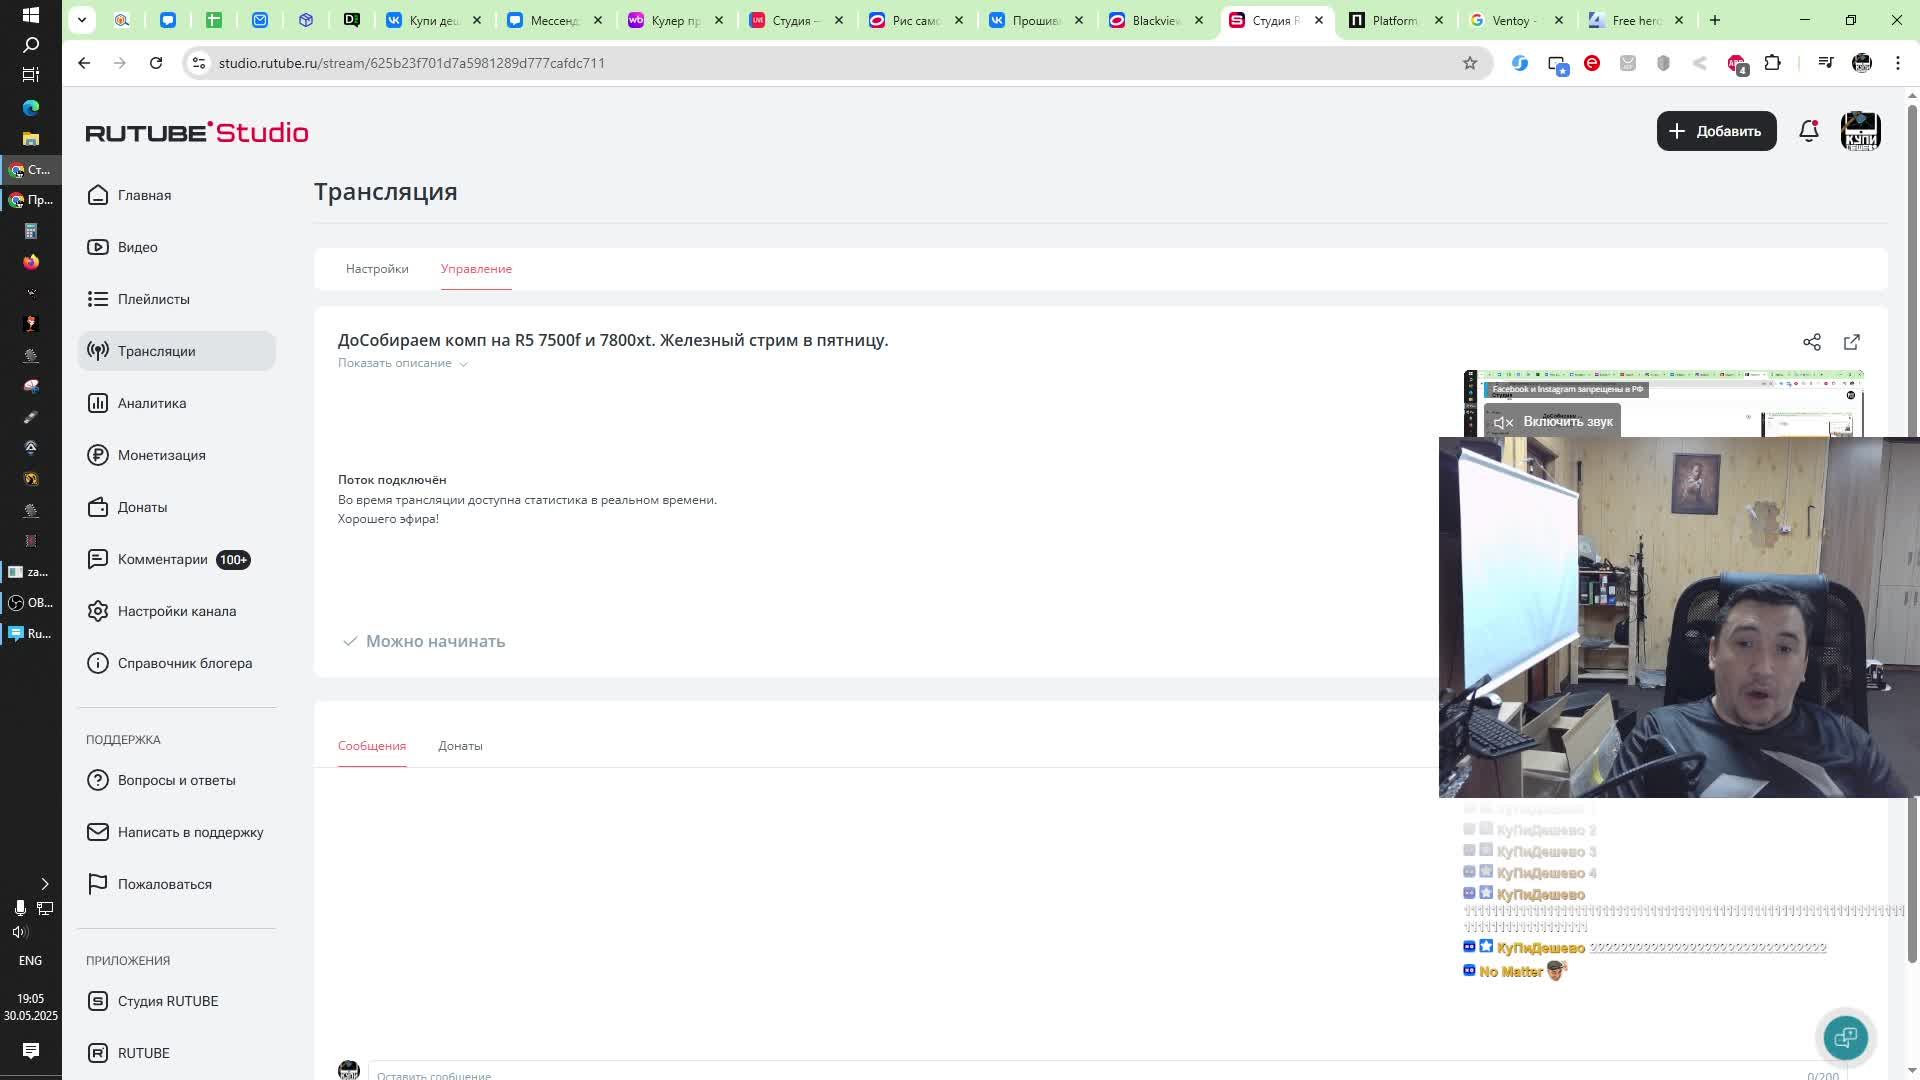Open Монетизация sidebar item
This screenshot has height=1080, width=1920.
coord(161,455)
